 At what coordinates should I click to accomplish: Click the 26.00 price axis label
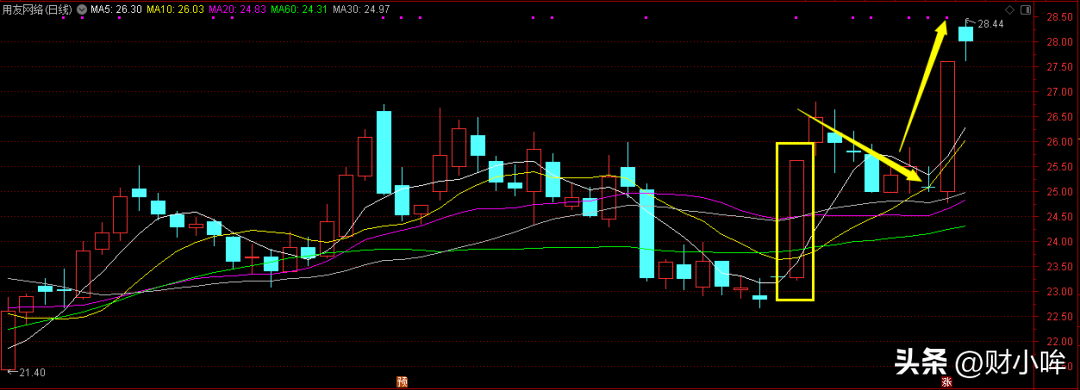1060,142
